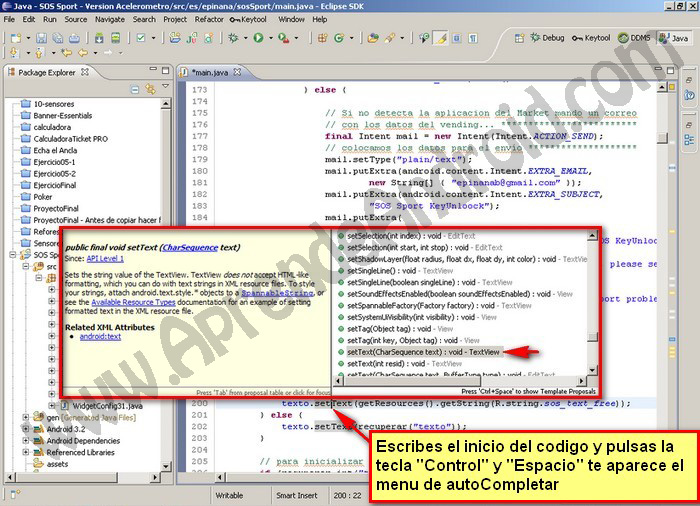
Task: Click the Search flashlight toolbar icon
Action: (389, 38)
